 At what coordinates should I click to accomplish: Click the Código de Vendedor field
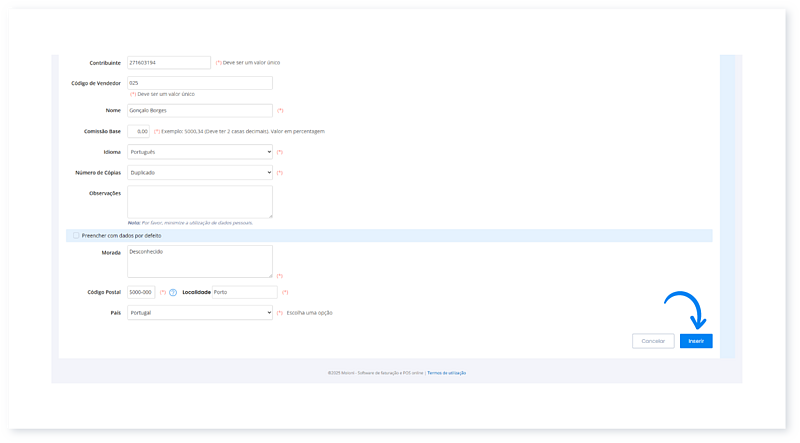[x=200, y=83]
